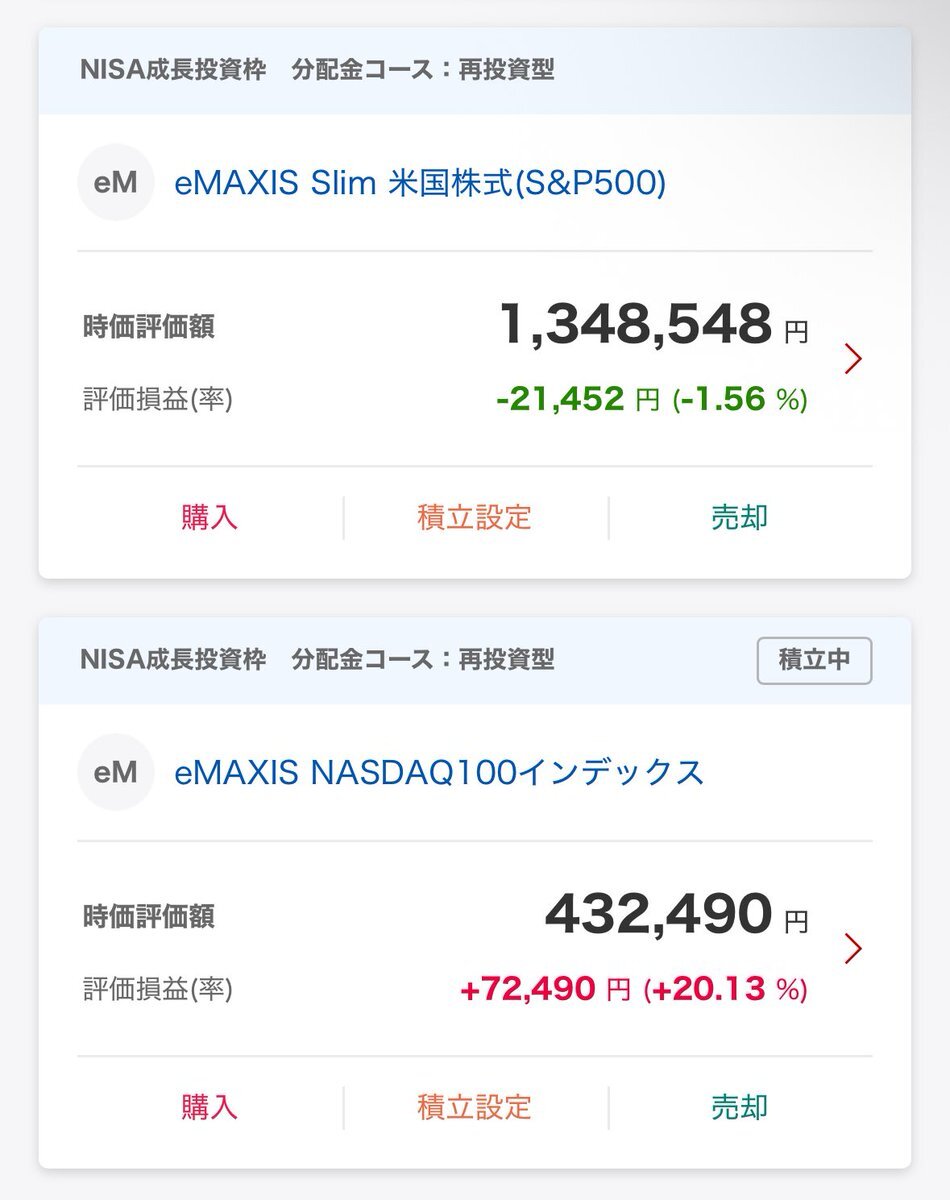
Task: Click 時価評価額 label on NASDAQ100 card
Action: [x=148, y=916]
